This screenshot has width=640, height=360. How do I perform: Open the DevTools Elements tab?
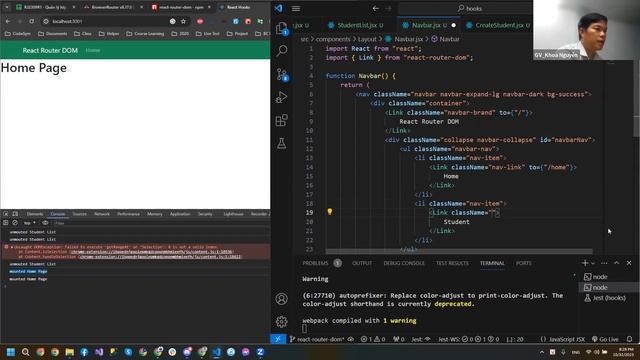[35, 214]
